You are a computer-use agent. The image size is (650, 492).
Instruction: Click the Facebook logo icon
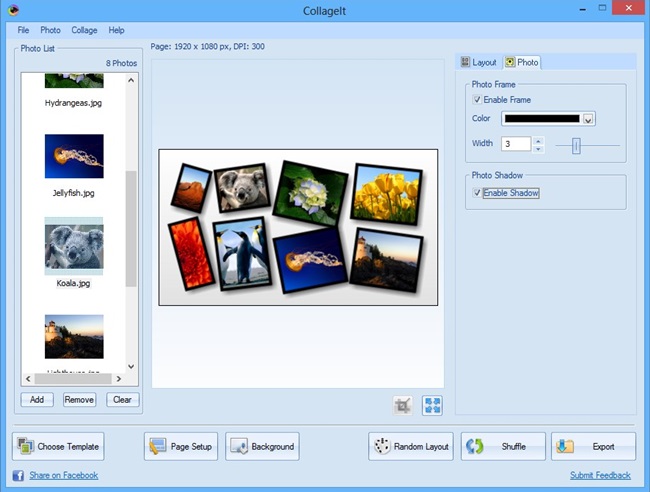click(18, 475)
